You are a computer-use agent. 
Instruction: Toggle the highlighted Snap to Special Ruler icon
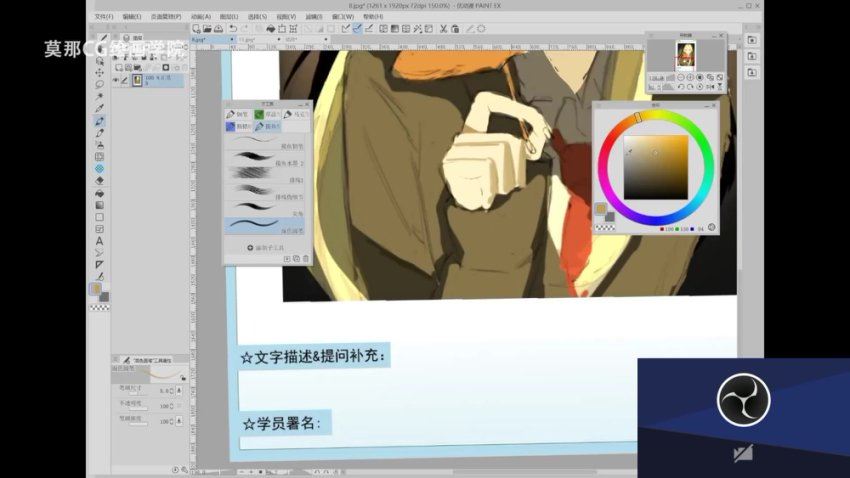point(357,29)
